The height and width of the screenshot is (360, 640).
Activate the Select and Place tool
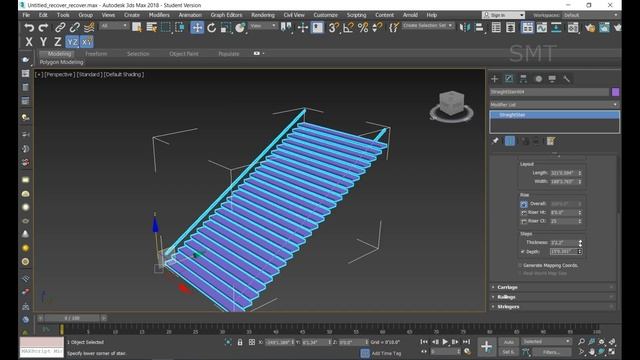[x=240, y=28]
